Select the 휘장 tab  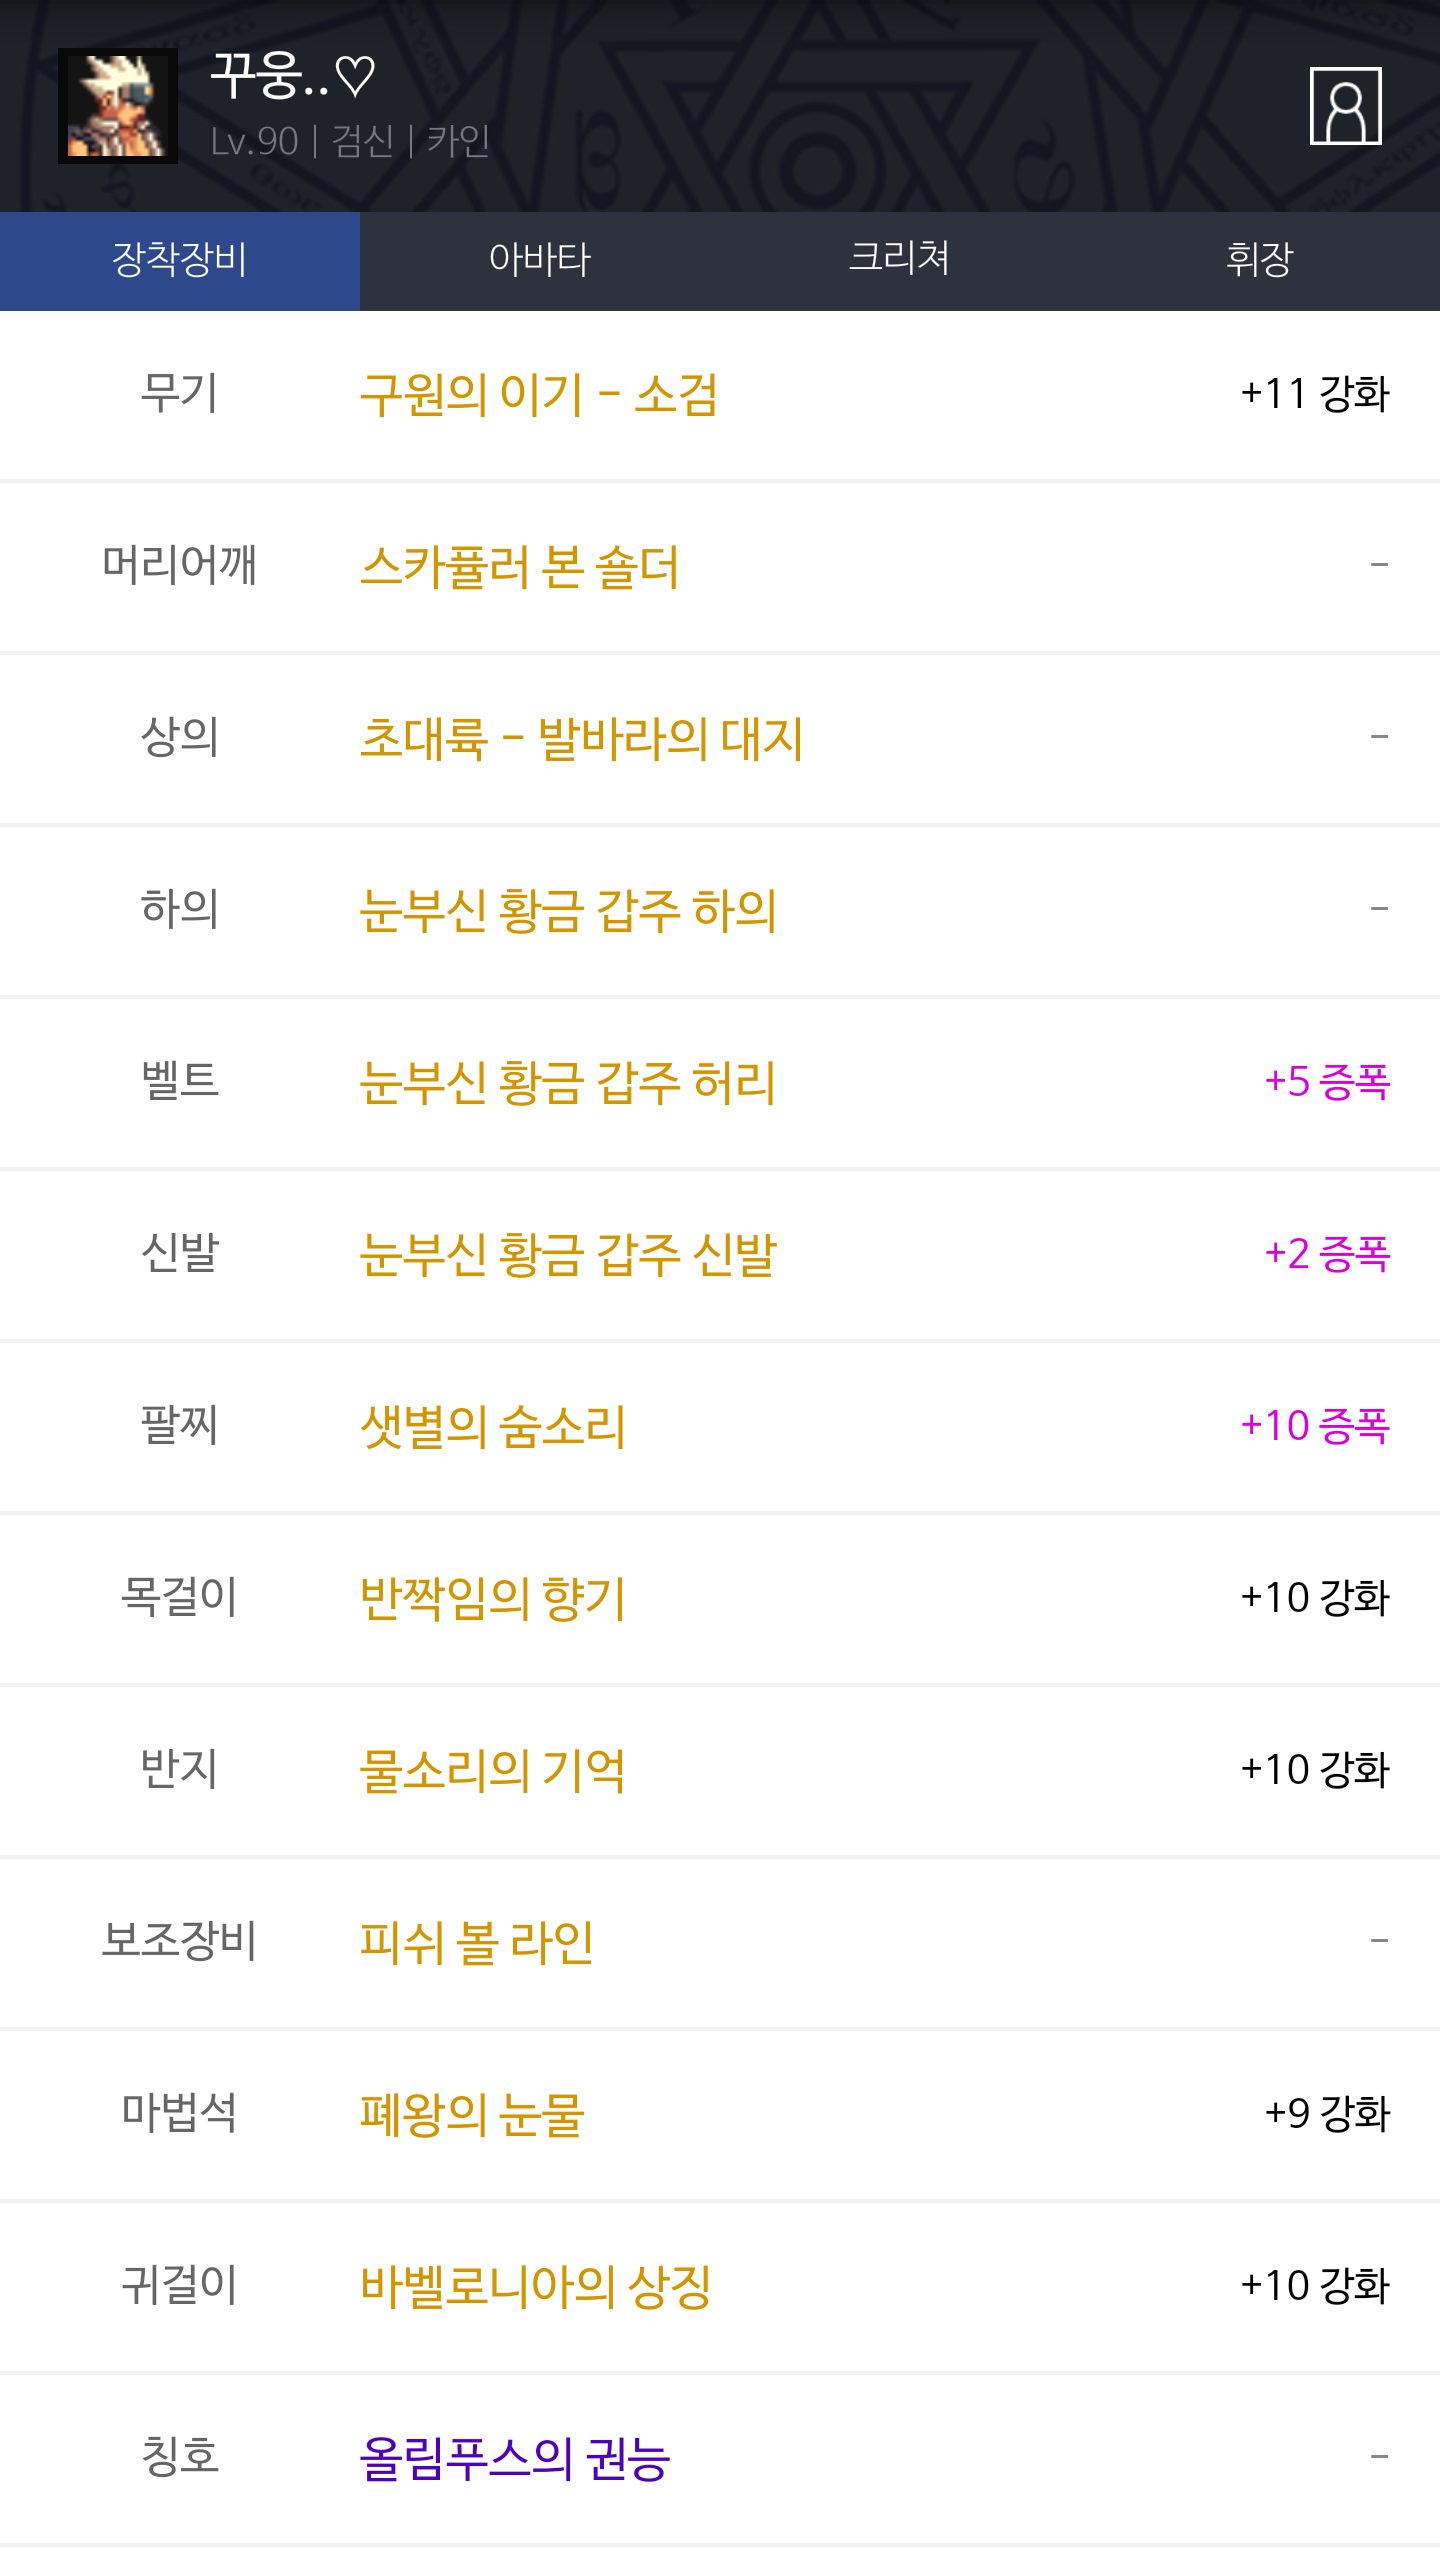pos(1260,260)
